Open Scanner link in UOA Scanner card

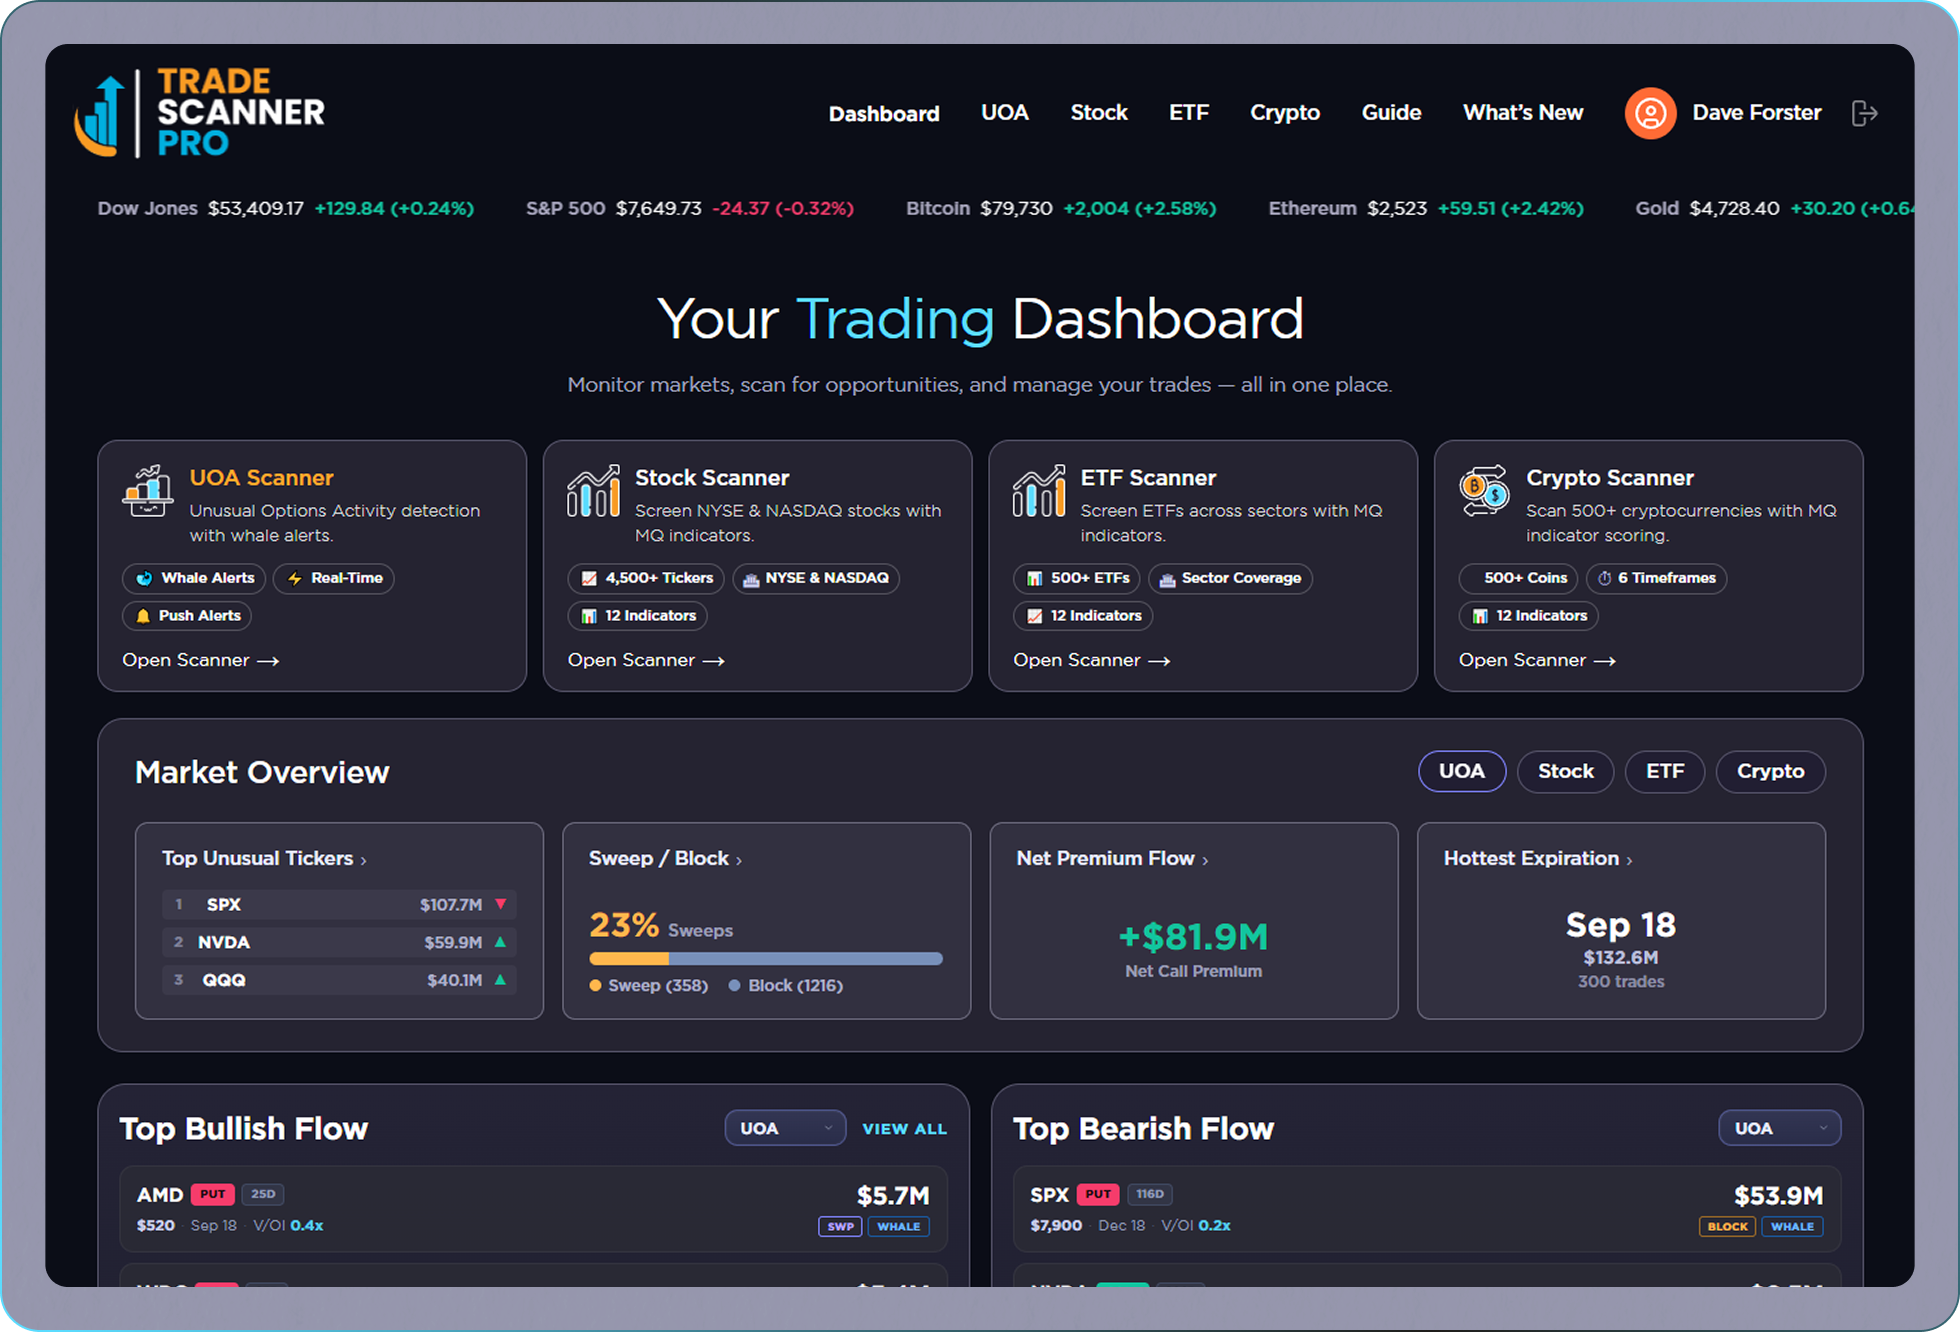click(200, 660)
